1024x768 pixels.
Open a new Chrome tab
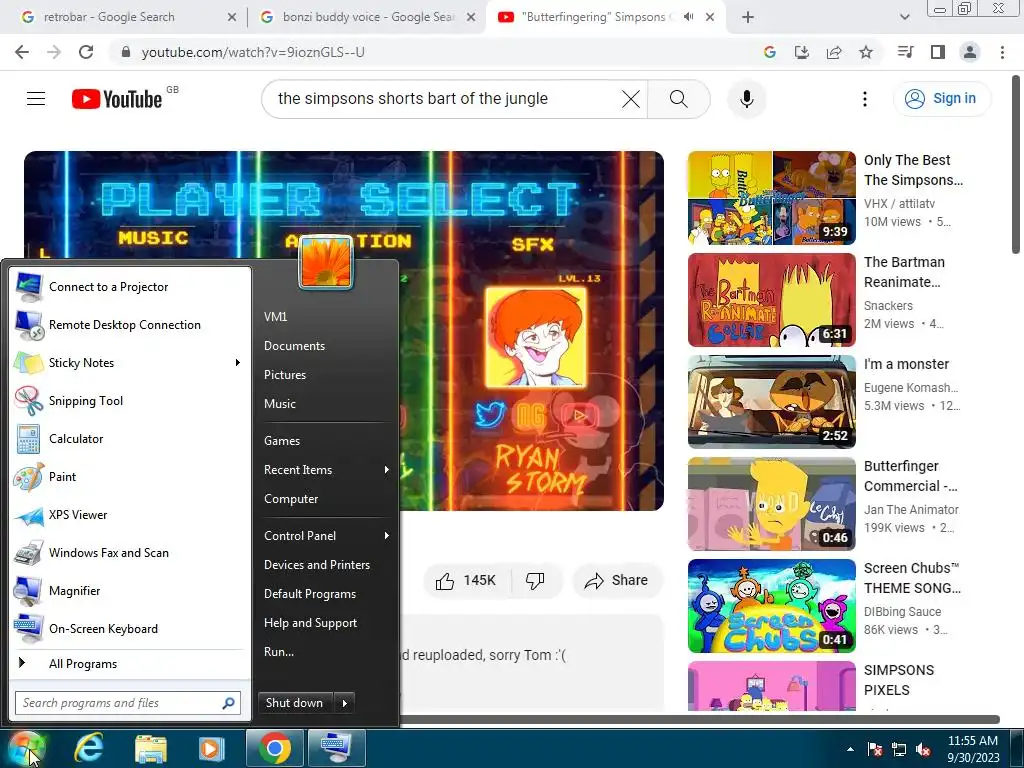pyautogui.click(x=748, y=17)
